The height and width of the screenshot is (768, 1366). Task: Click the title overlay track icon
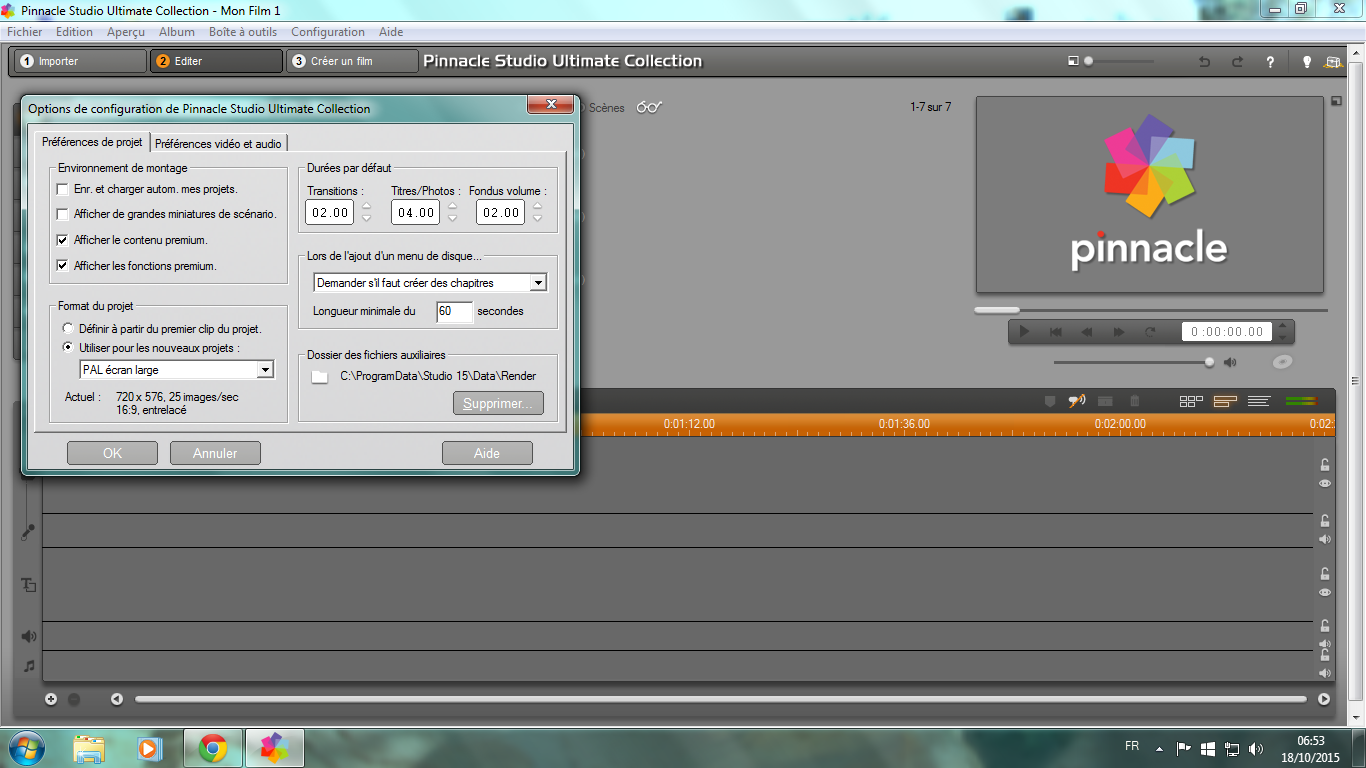tap(29, 585)
